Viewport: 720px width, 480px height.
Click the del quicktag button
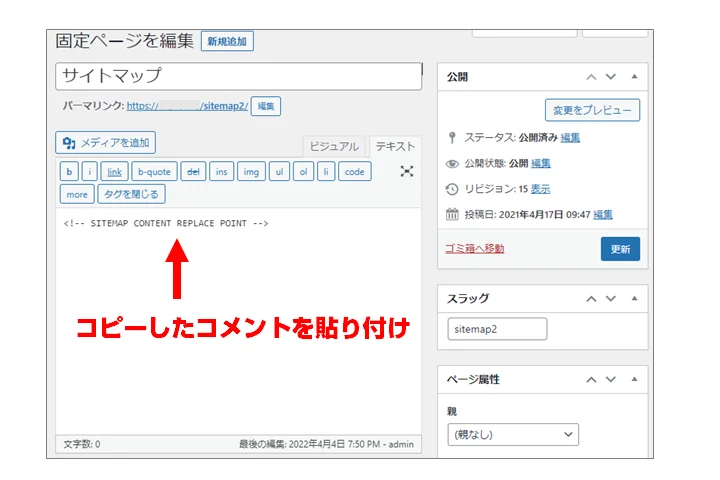coord(193,172)
